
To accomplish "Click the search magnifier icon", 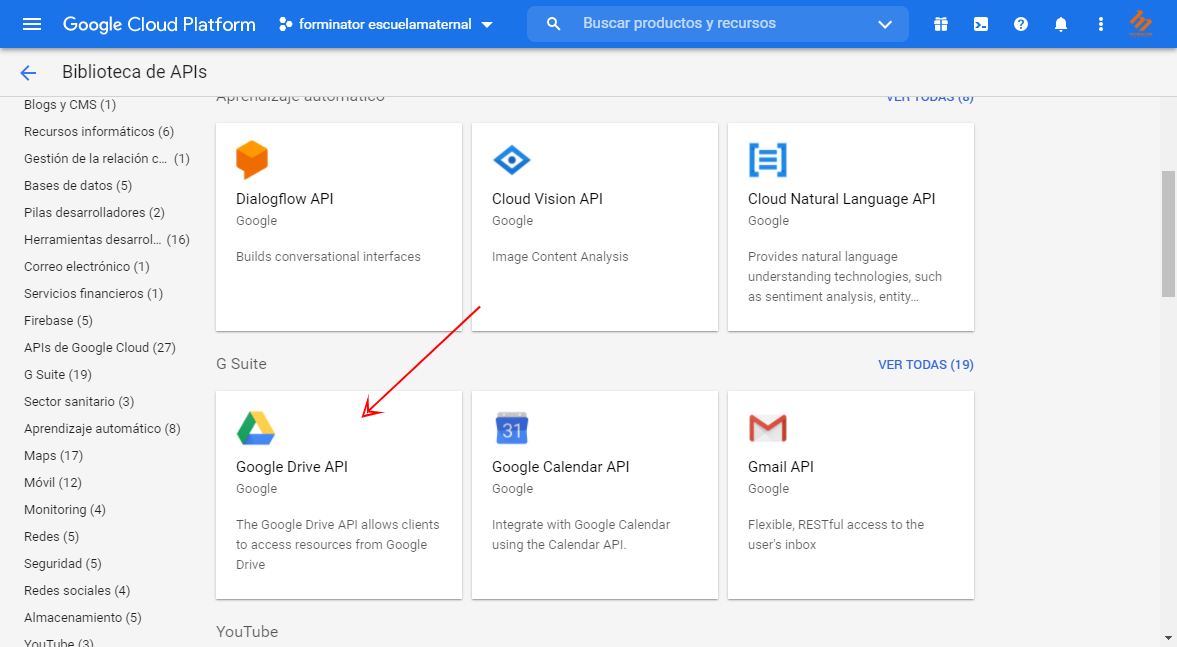I will 553,24.
